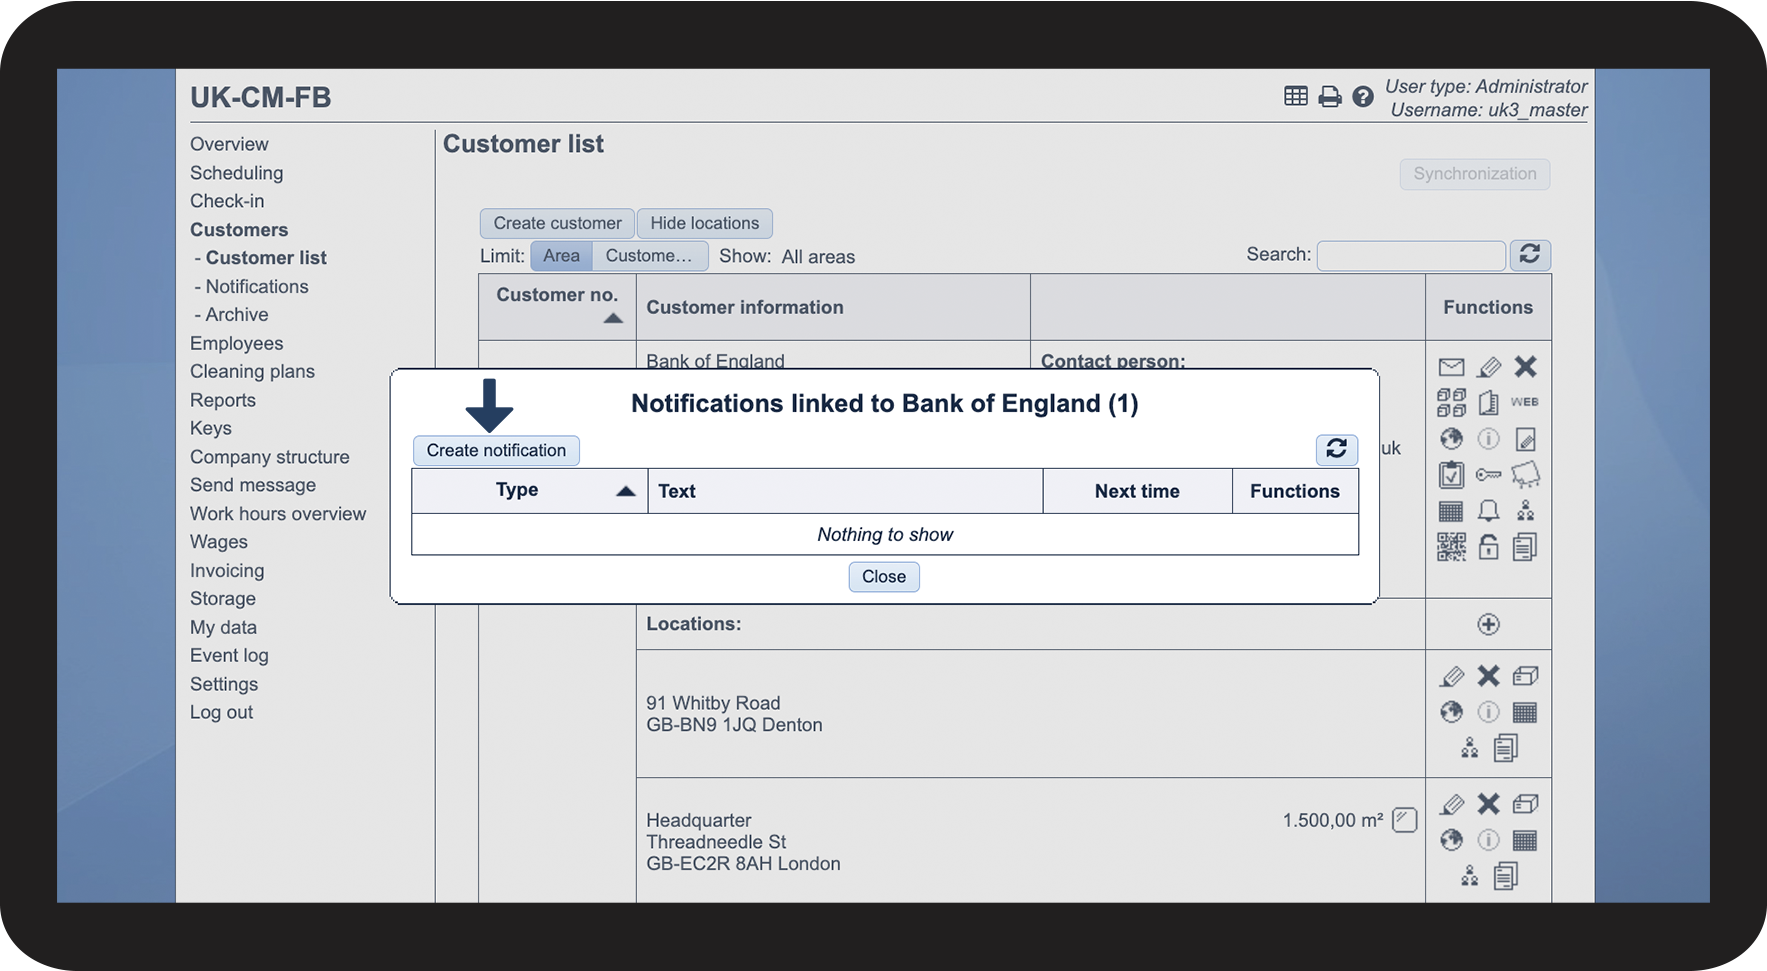
Task: Click the Next time column header
Action: [x=1137, y=491]
